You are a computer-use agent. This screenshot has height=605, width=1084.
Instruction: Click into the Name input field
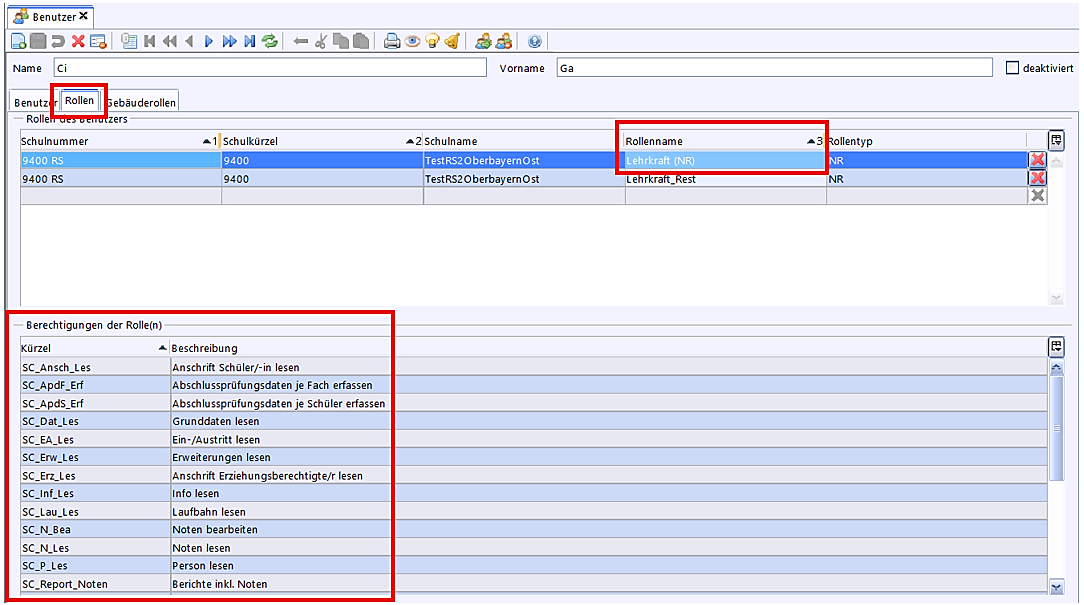[270, 68]
